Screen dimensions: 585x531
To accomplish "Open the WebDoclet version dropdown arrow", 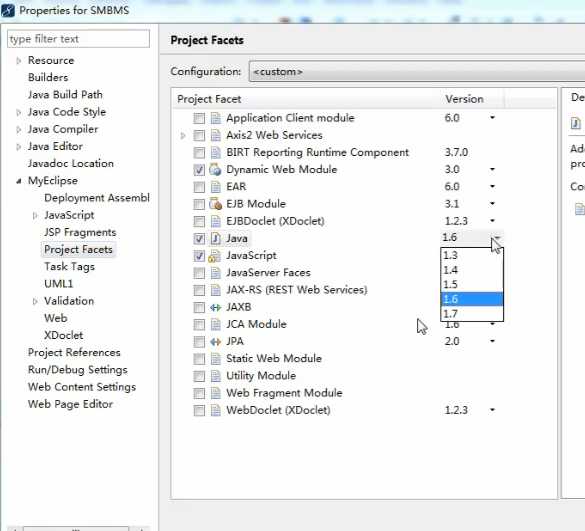I will [x=492, y=410].
